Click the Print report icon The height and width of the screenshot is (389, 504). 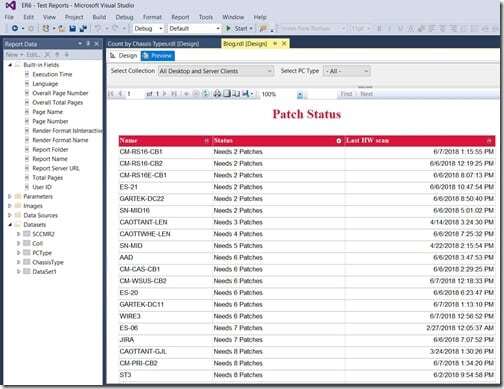click(x=217, y=94)
